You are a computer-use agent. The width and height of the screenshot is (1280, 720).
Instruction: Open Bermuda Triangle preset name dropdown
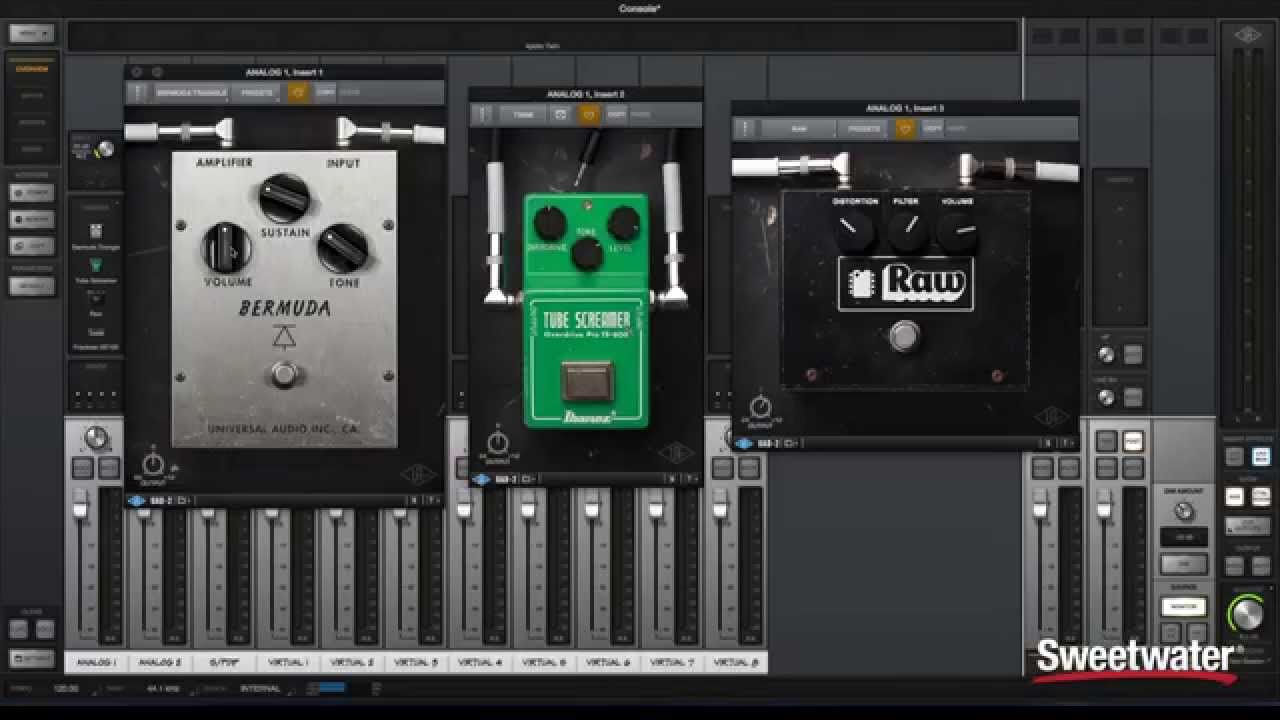click(191, 92)
